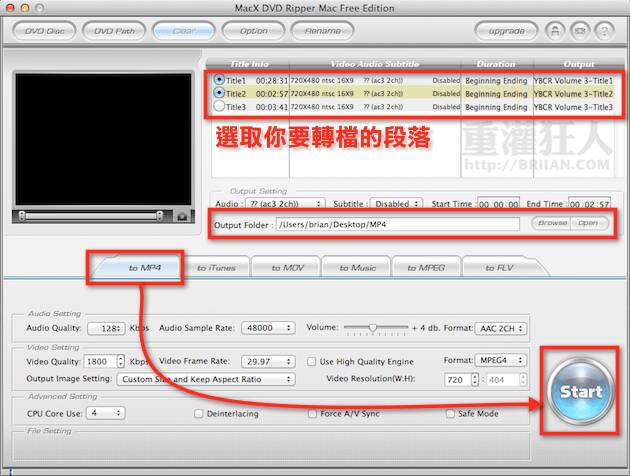Select the Title3 radio button
The height and width of the screenshot is (476, 630).
(219, 106)
